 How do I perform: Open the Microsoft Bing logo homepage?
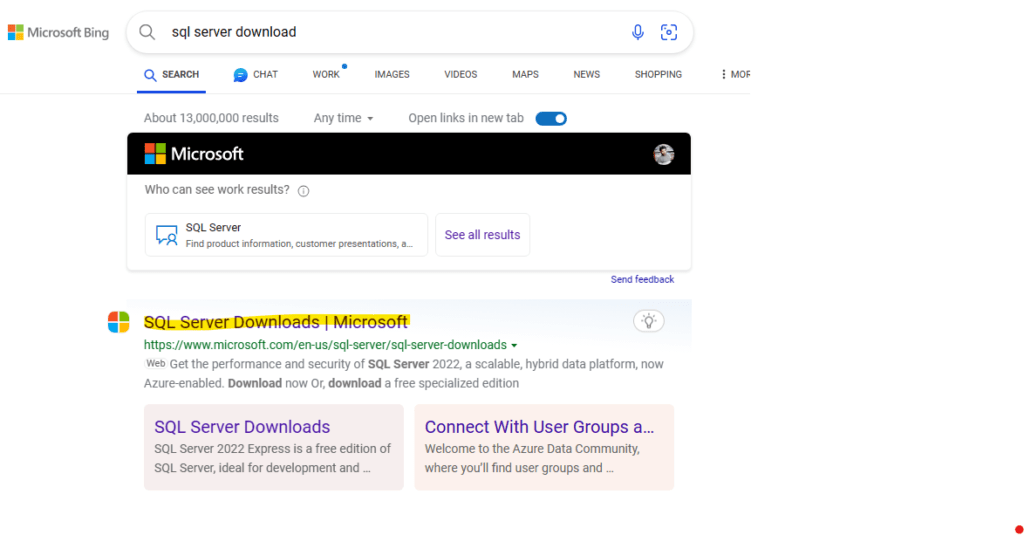[58, 32]
